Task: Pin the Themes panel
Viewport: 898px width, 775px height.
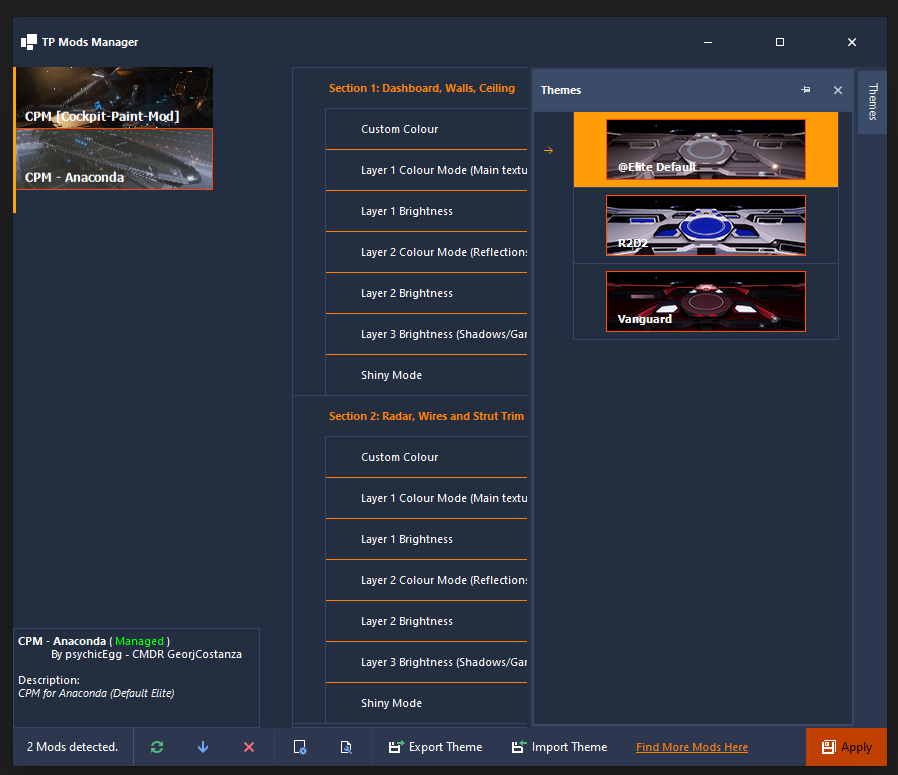Action: 806,90
